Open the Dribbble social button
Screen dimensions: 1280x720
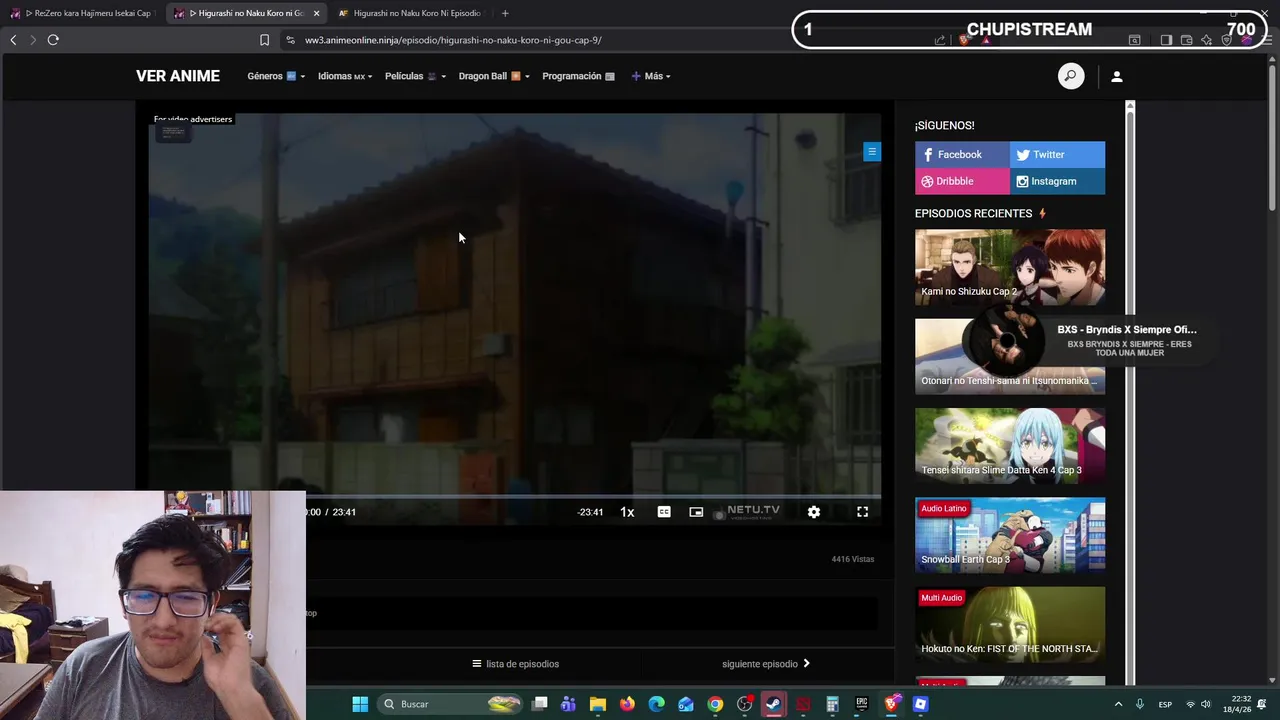pyautogui.click(x=962, y=181)
